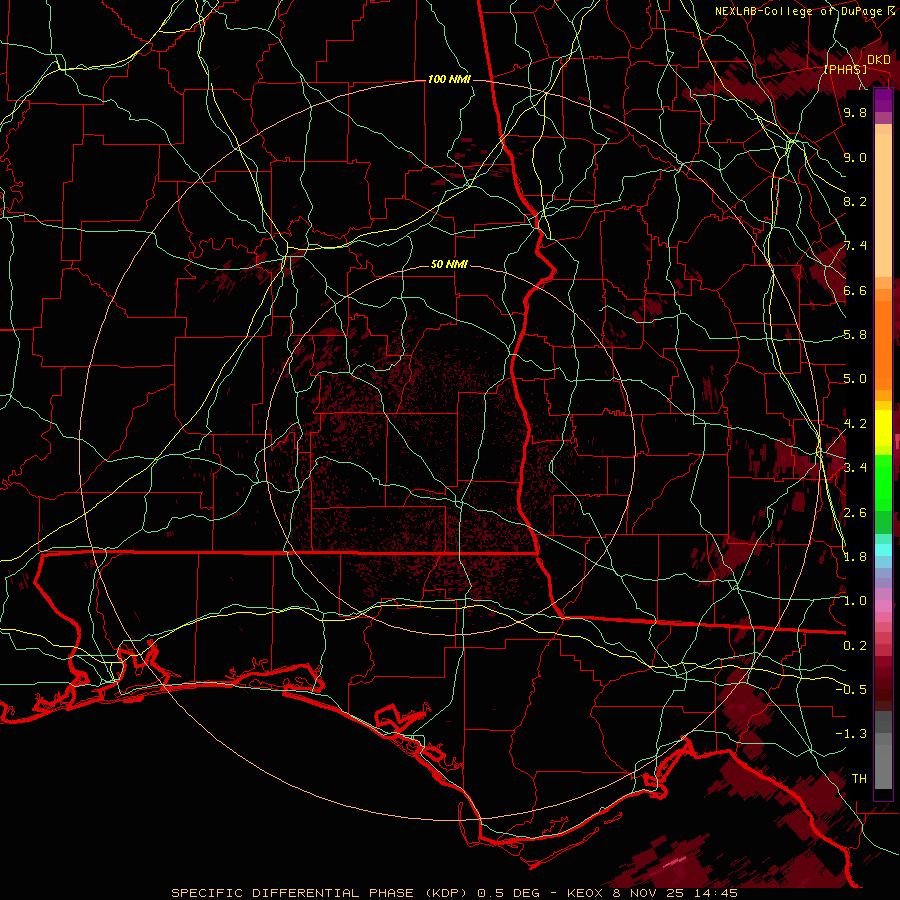Click the 1.0 value on the color scale
Image resolution: width=900 pixels, height=900 pixels.
[855, 601]
